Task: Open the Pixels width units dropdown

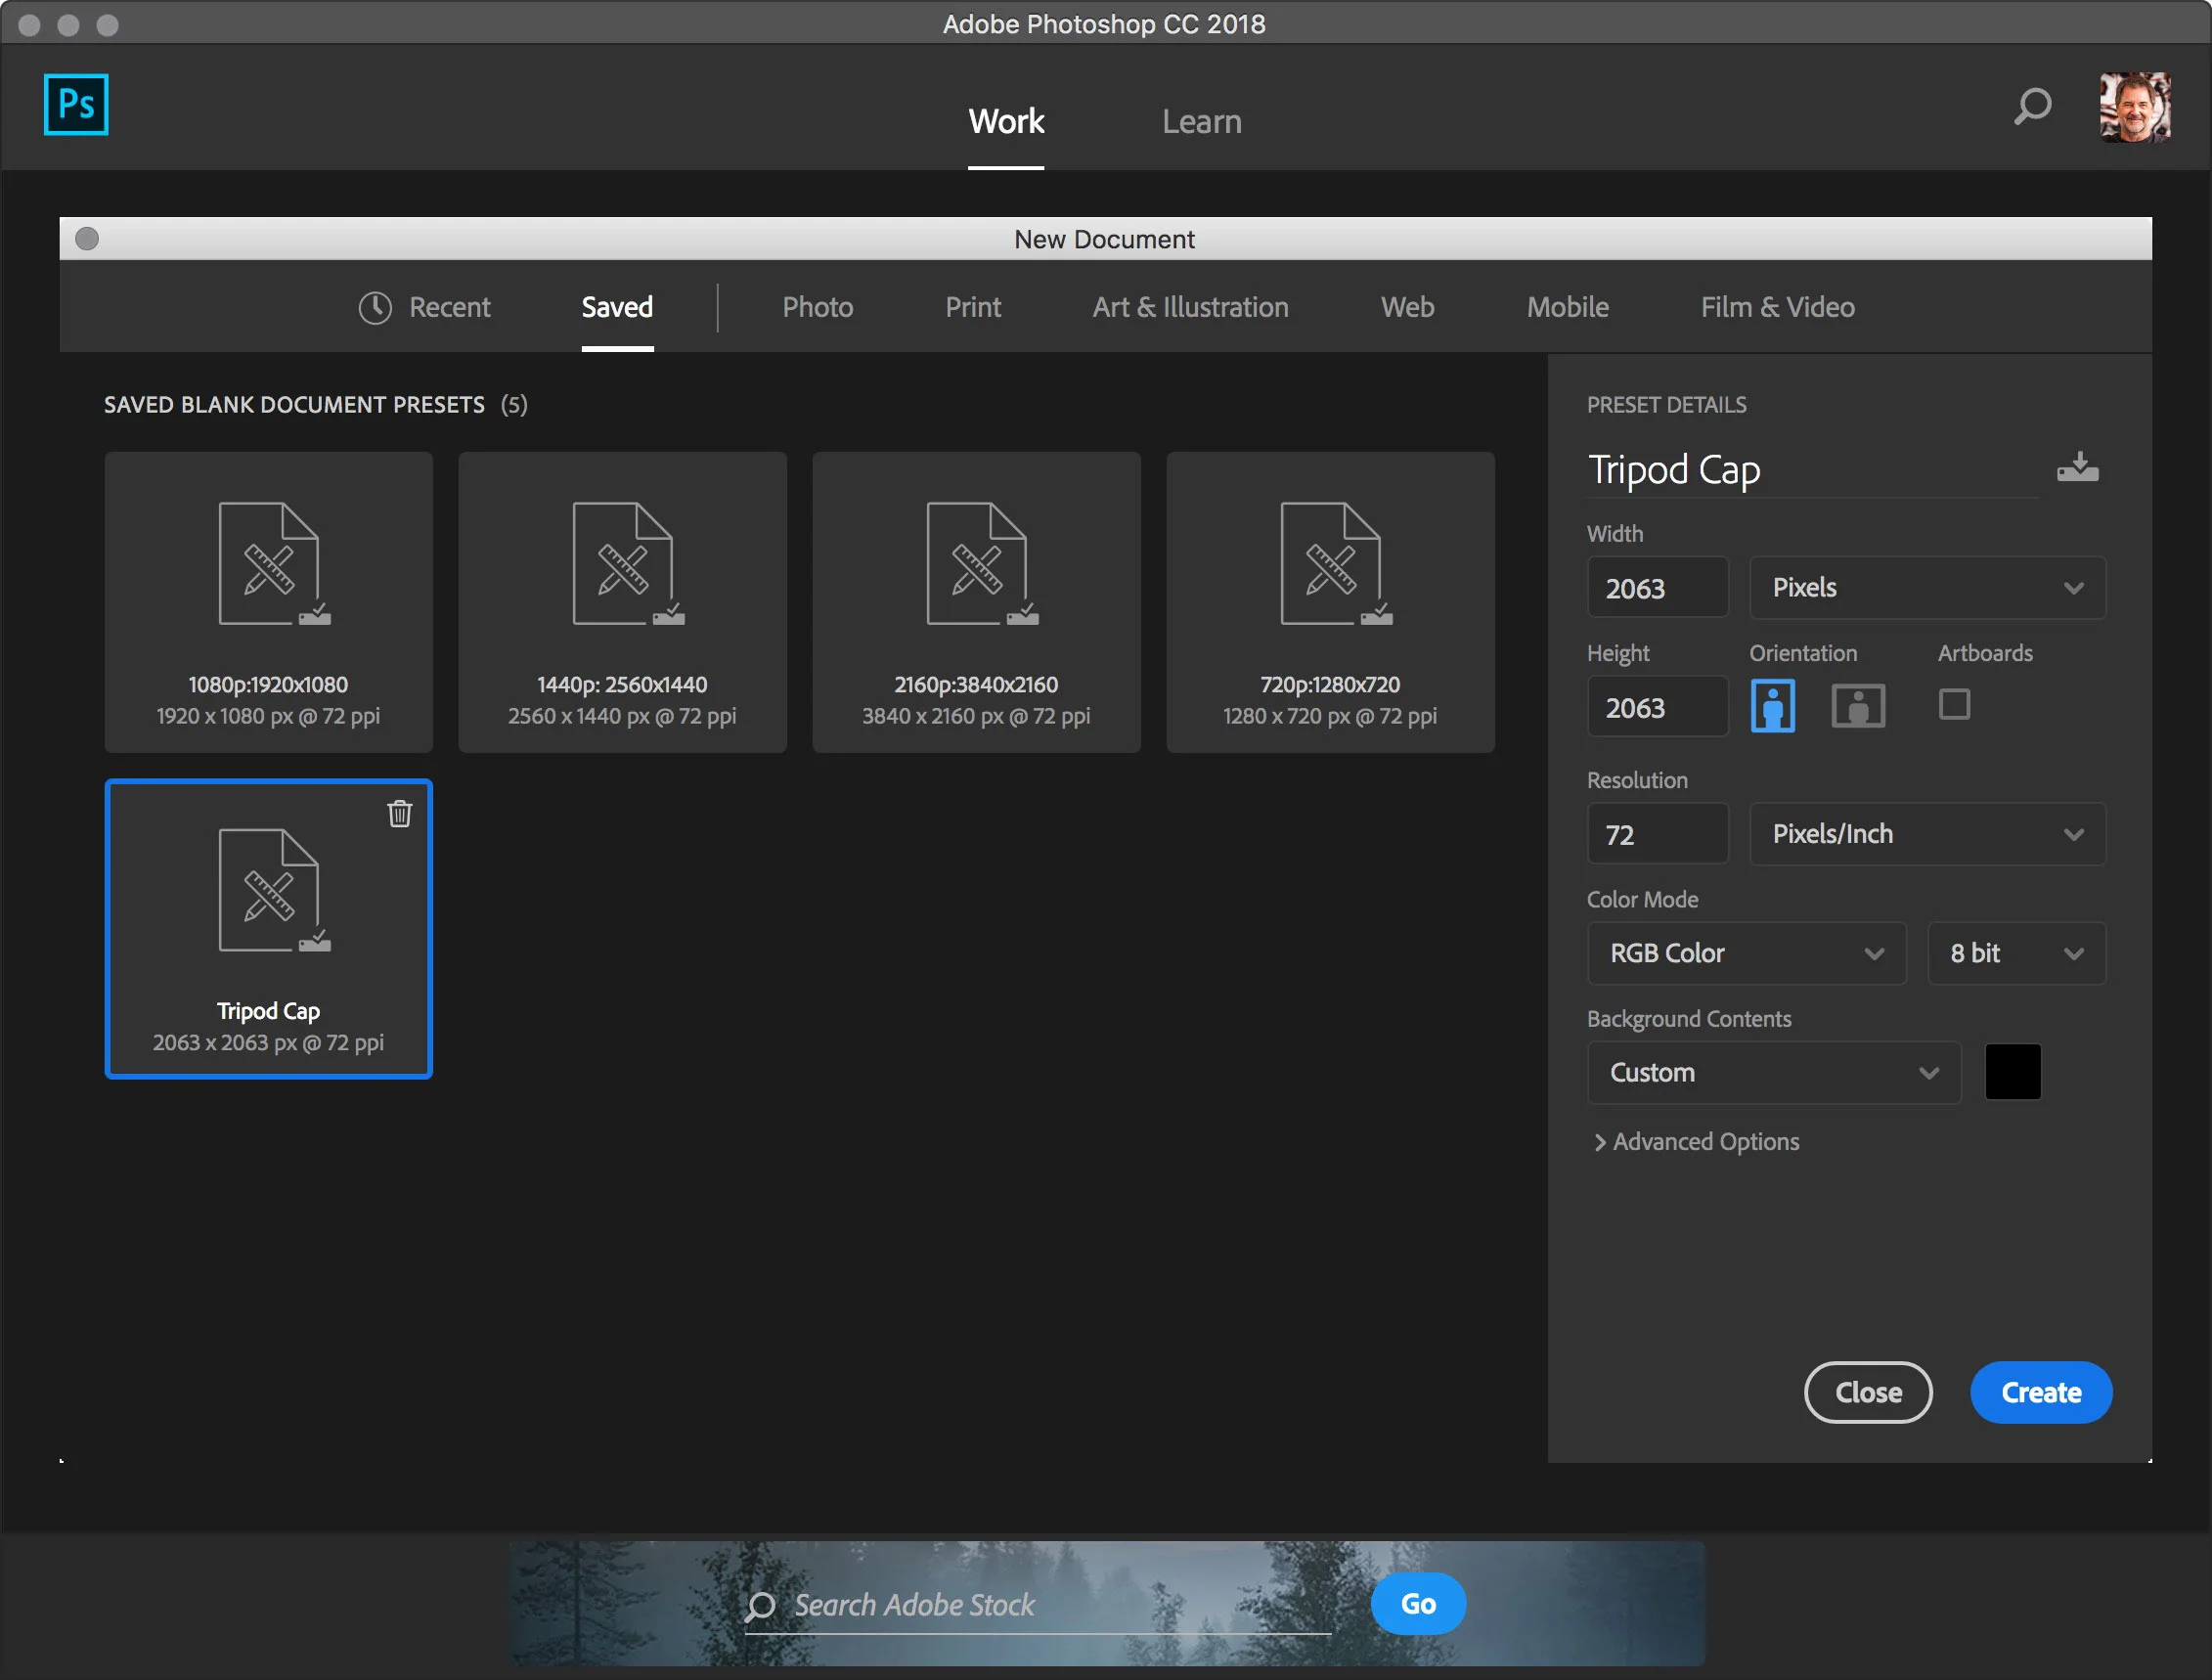Action: pos(1926,588)
